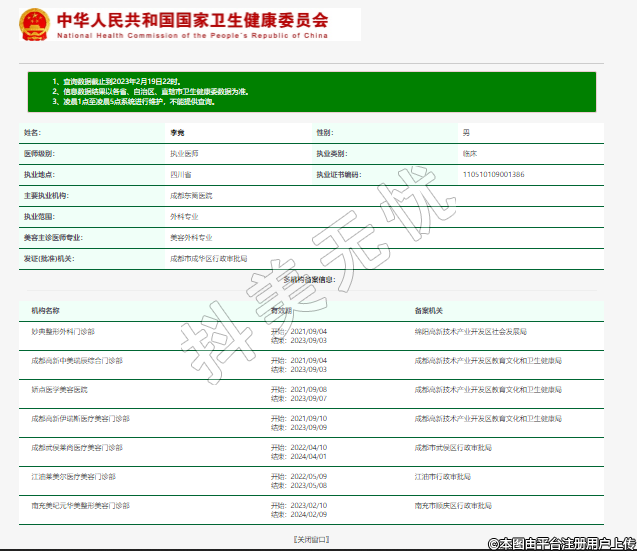Screen dimensions: 637x551
Task: Click the start date 2023/02/10
Action: (x=309, y=505)
